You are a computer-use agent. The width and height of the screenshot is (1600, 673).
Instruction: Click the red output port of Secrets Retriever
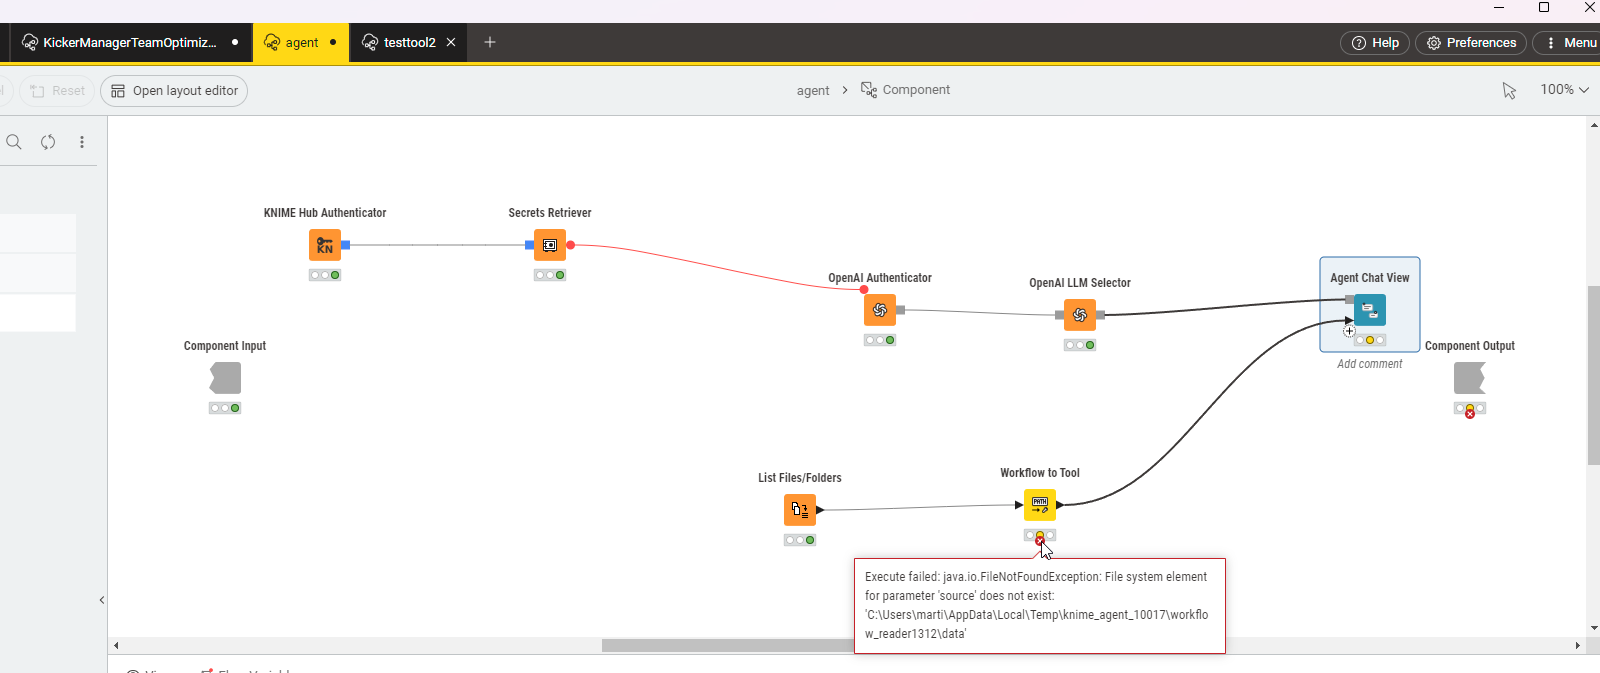pyautogui.click(x=571, y=245)
